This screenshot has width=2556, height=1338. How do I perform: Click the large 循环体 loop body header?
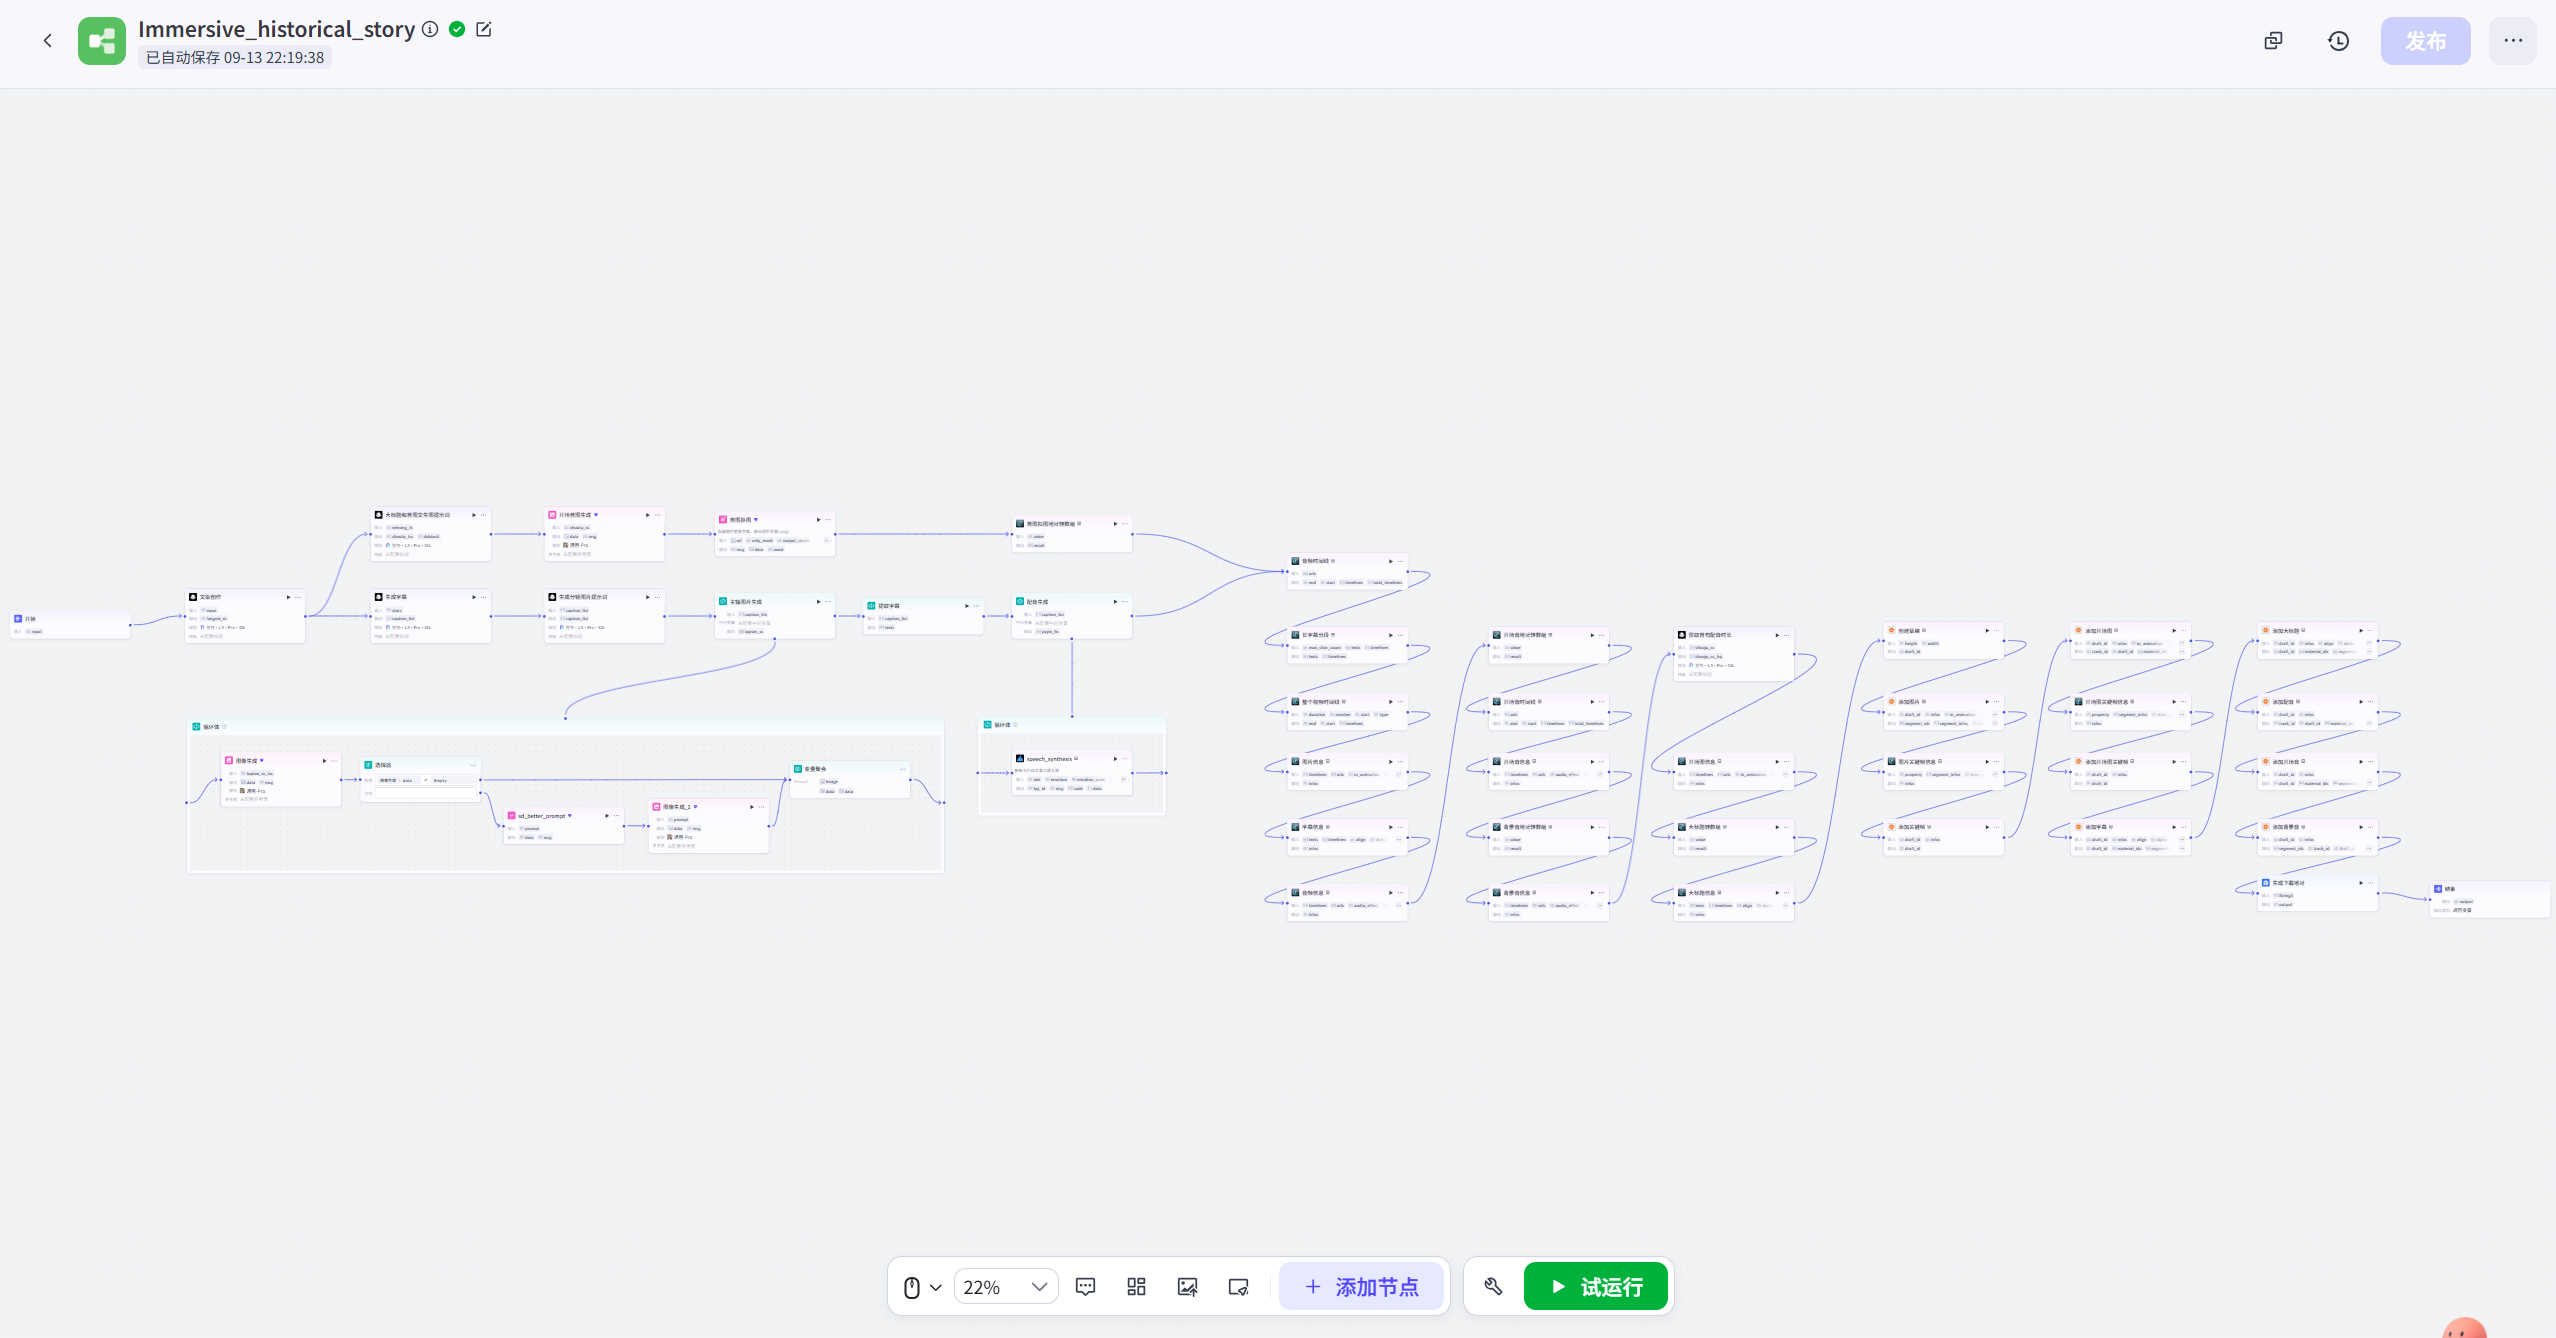click(565, 727)
